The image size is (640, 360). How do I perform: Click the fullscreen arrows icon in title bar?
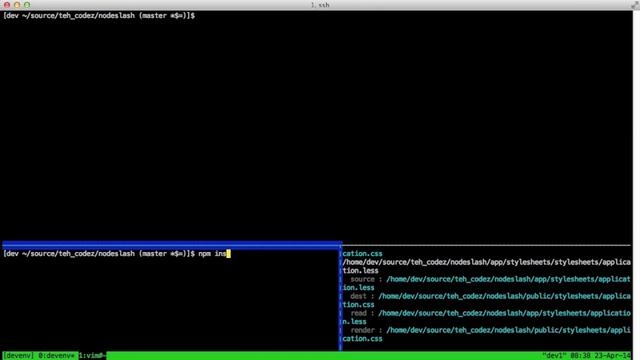coord(635,5)
